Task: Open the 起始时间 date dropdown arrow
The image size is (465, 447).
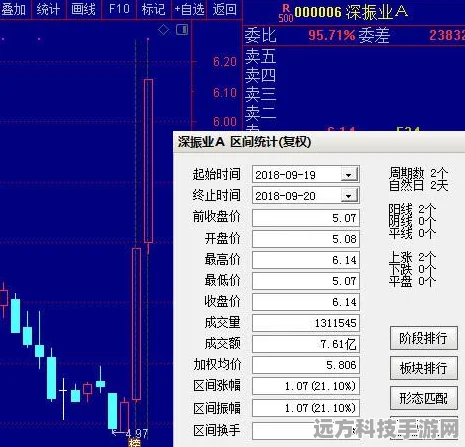Action: (349, 175)
